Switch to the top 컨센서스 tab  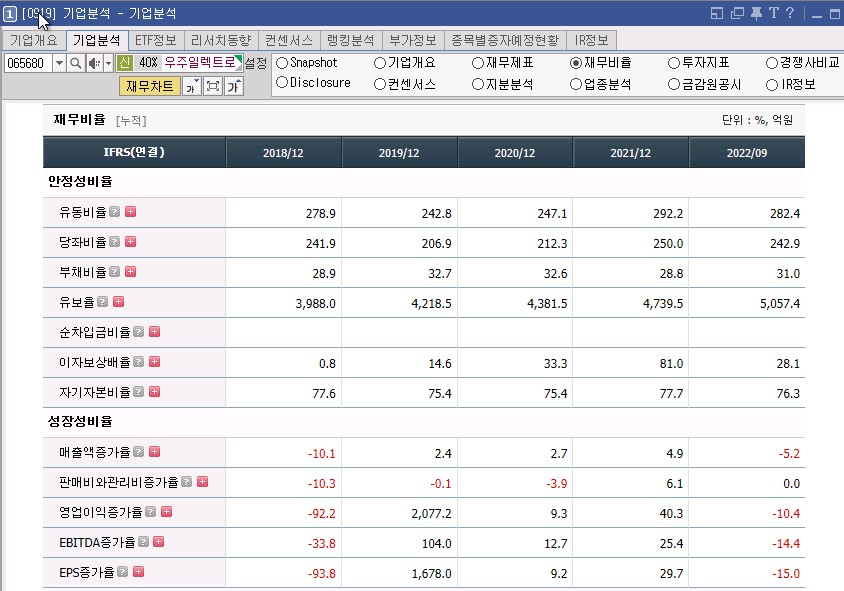(x=289, y=40)
